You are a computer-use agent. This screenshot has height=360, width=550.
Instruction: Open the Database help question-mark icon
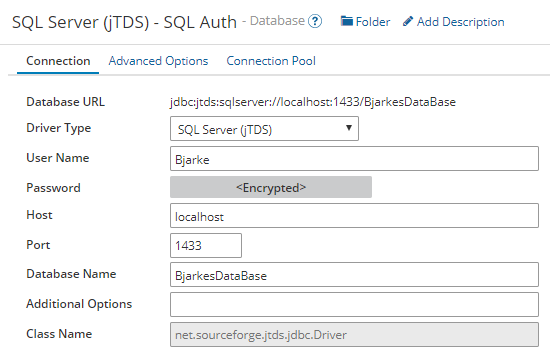(315, 21)
